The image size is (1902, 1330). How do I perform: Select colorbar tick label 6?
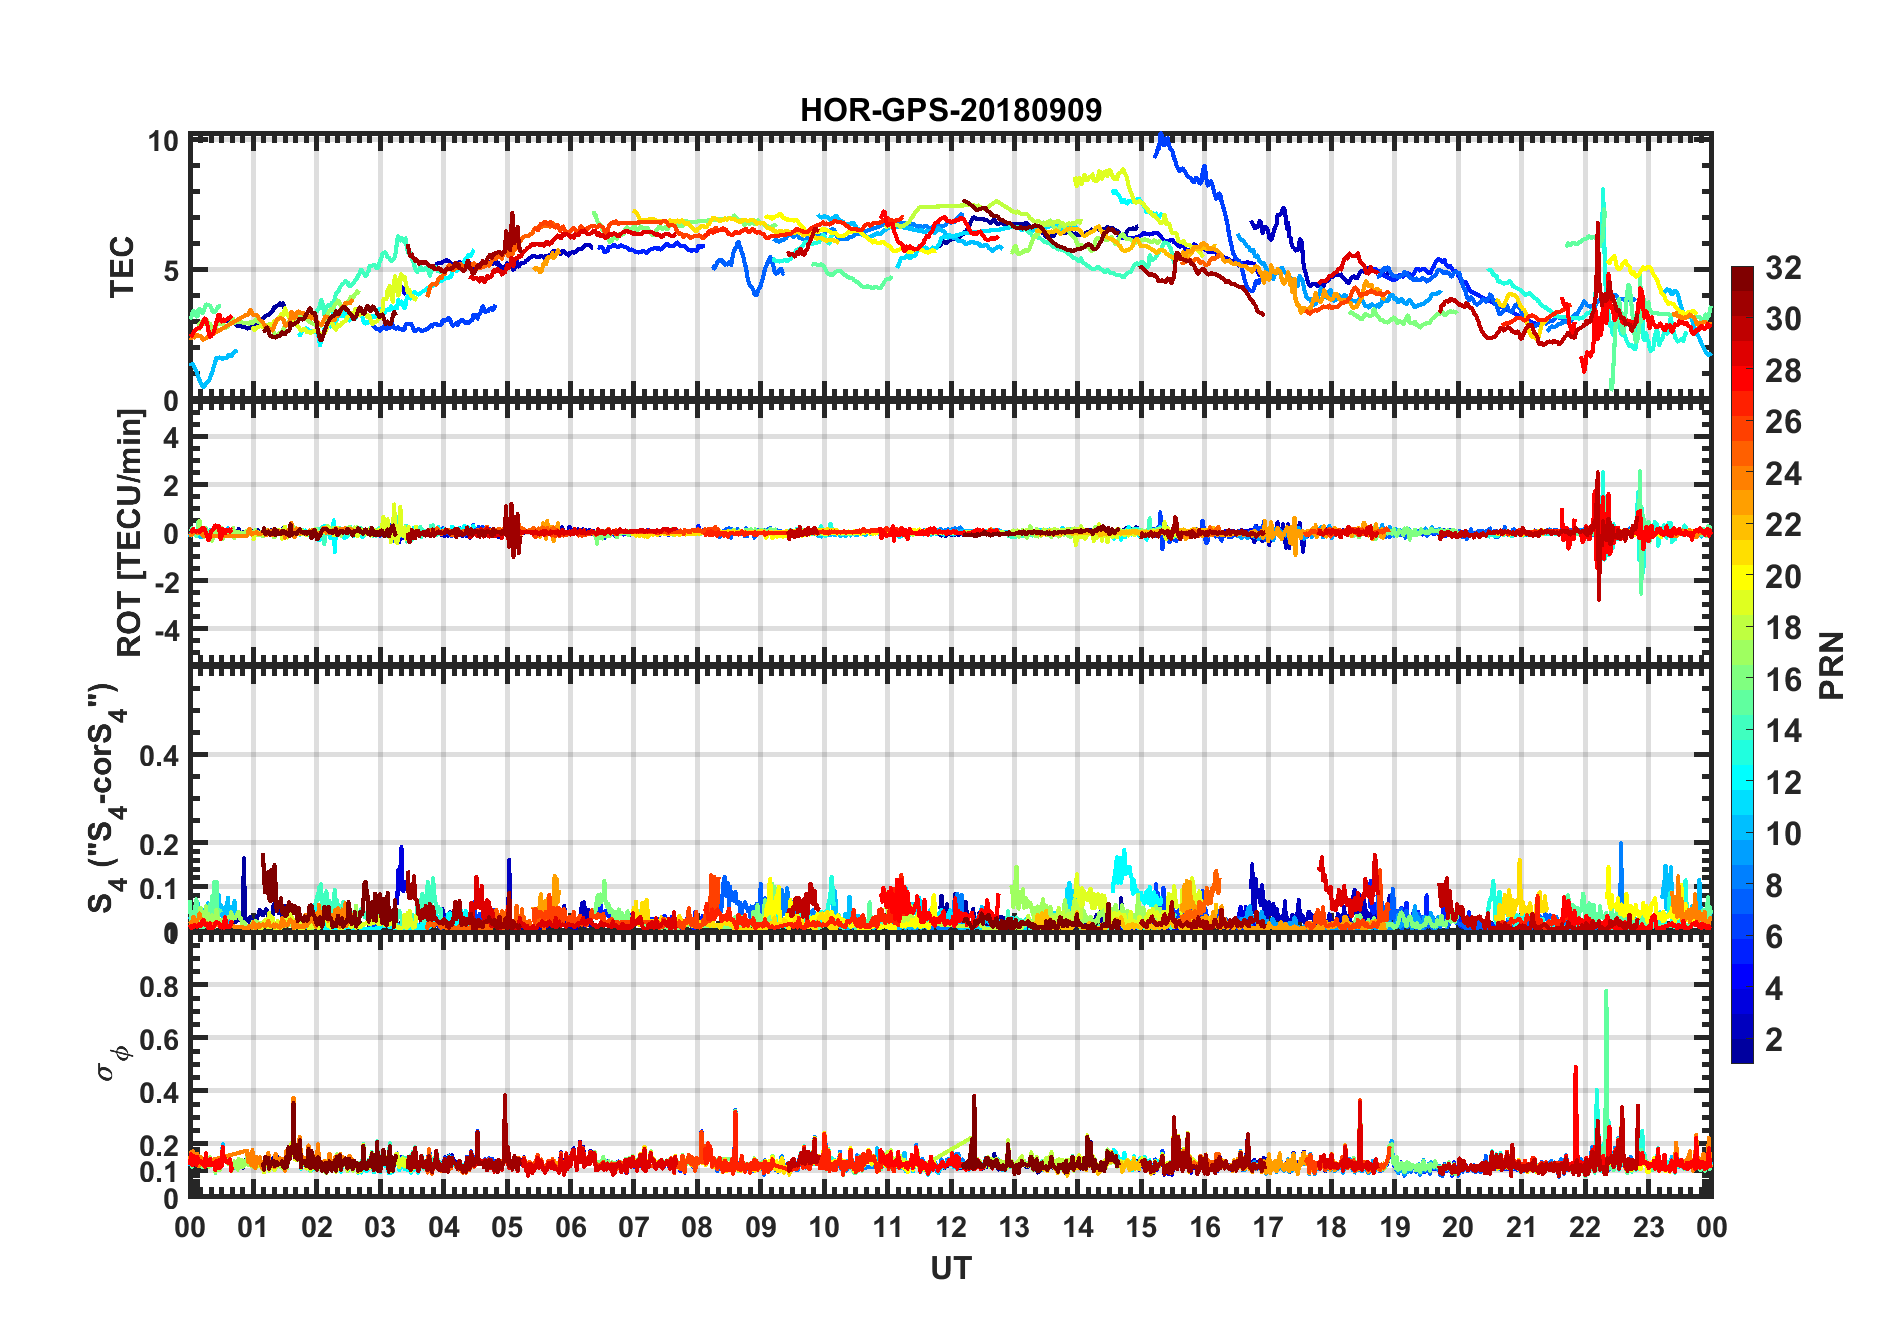tap(1774, 937)
